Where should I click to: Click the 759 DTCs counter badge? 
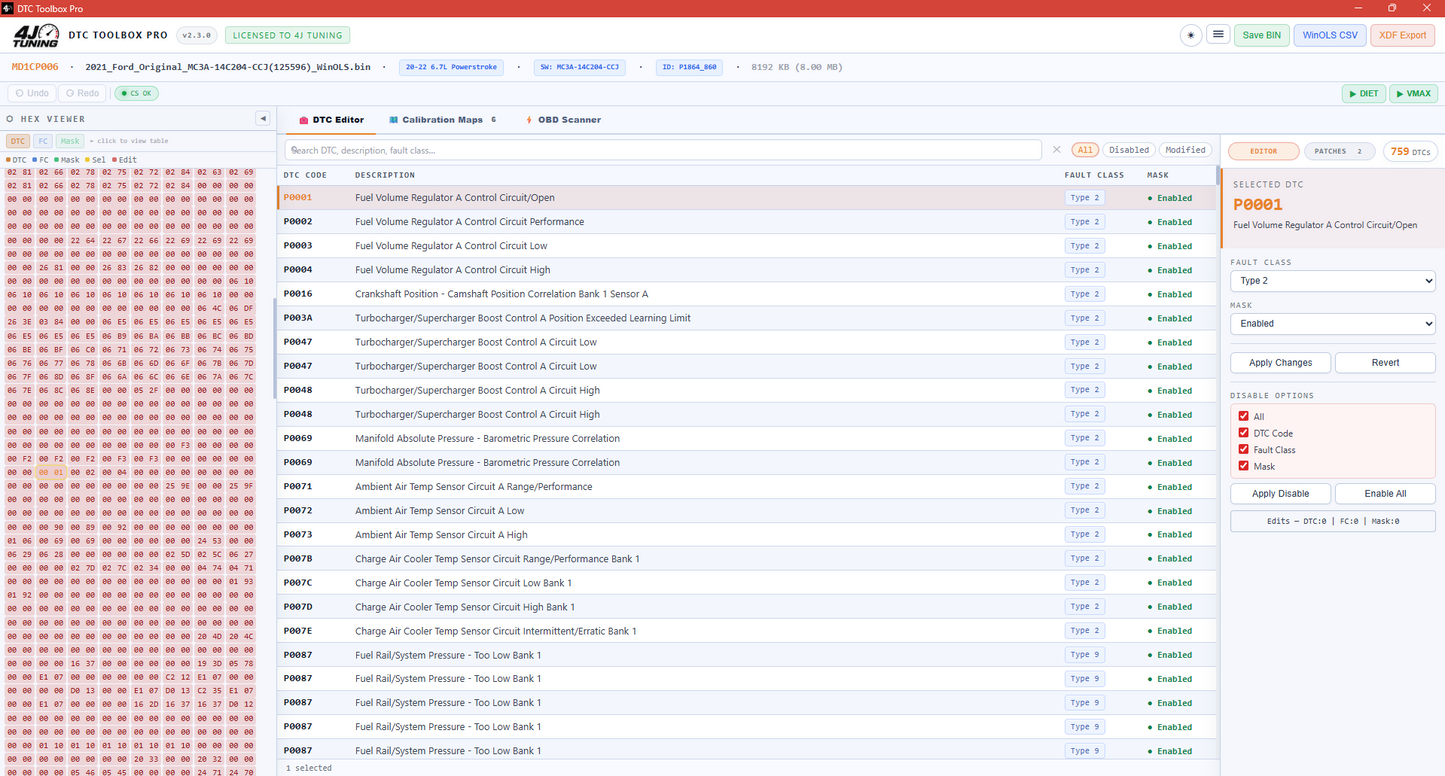1411,151
